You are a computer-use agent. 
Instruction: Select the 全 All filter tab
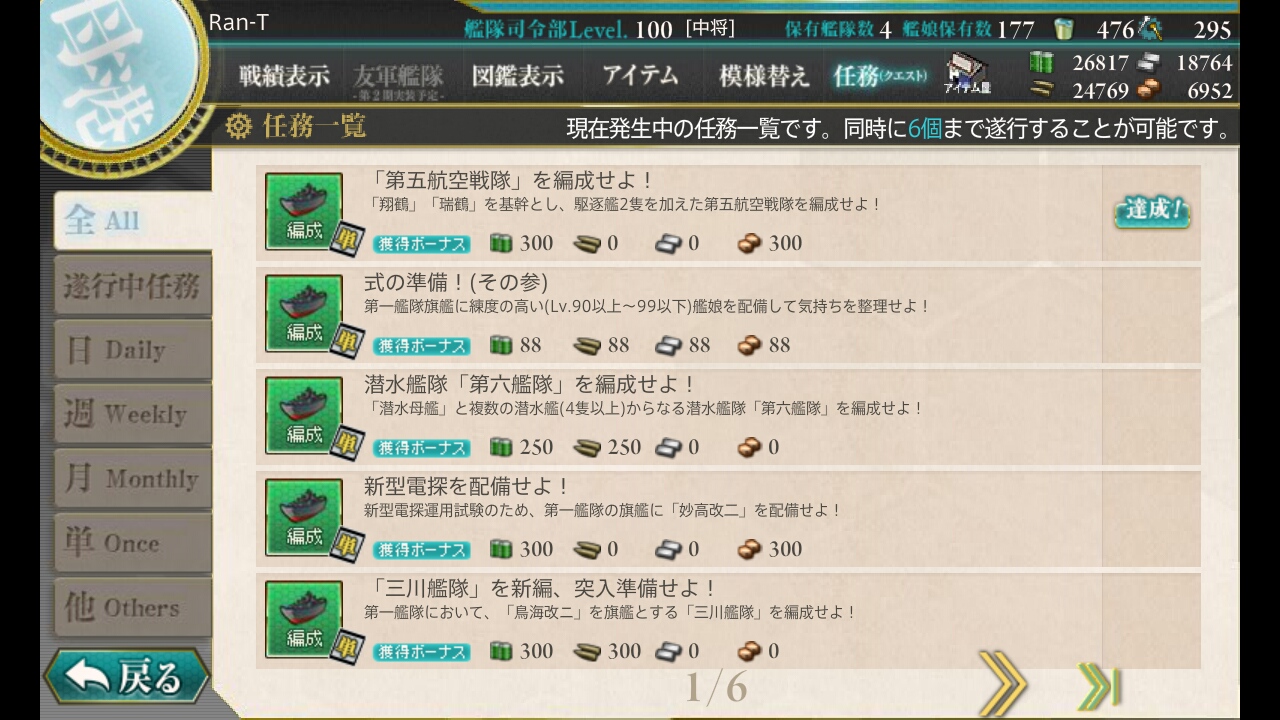point(132,220)
